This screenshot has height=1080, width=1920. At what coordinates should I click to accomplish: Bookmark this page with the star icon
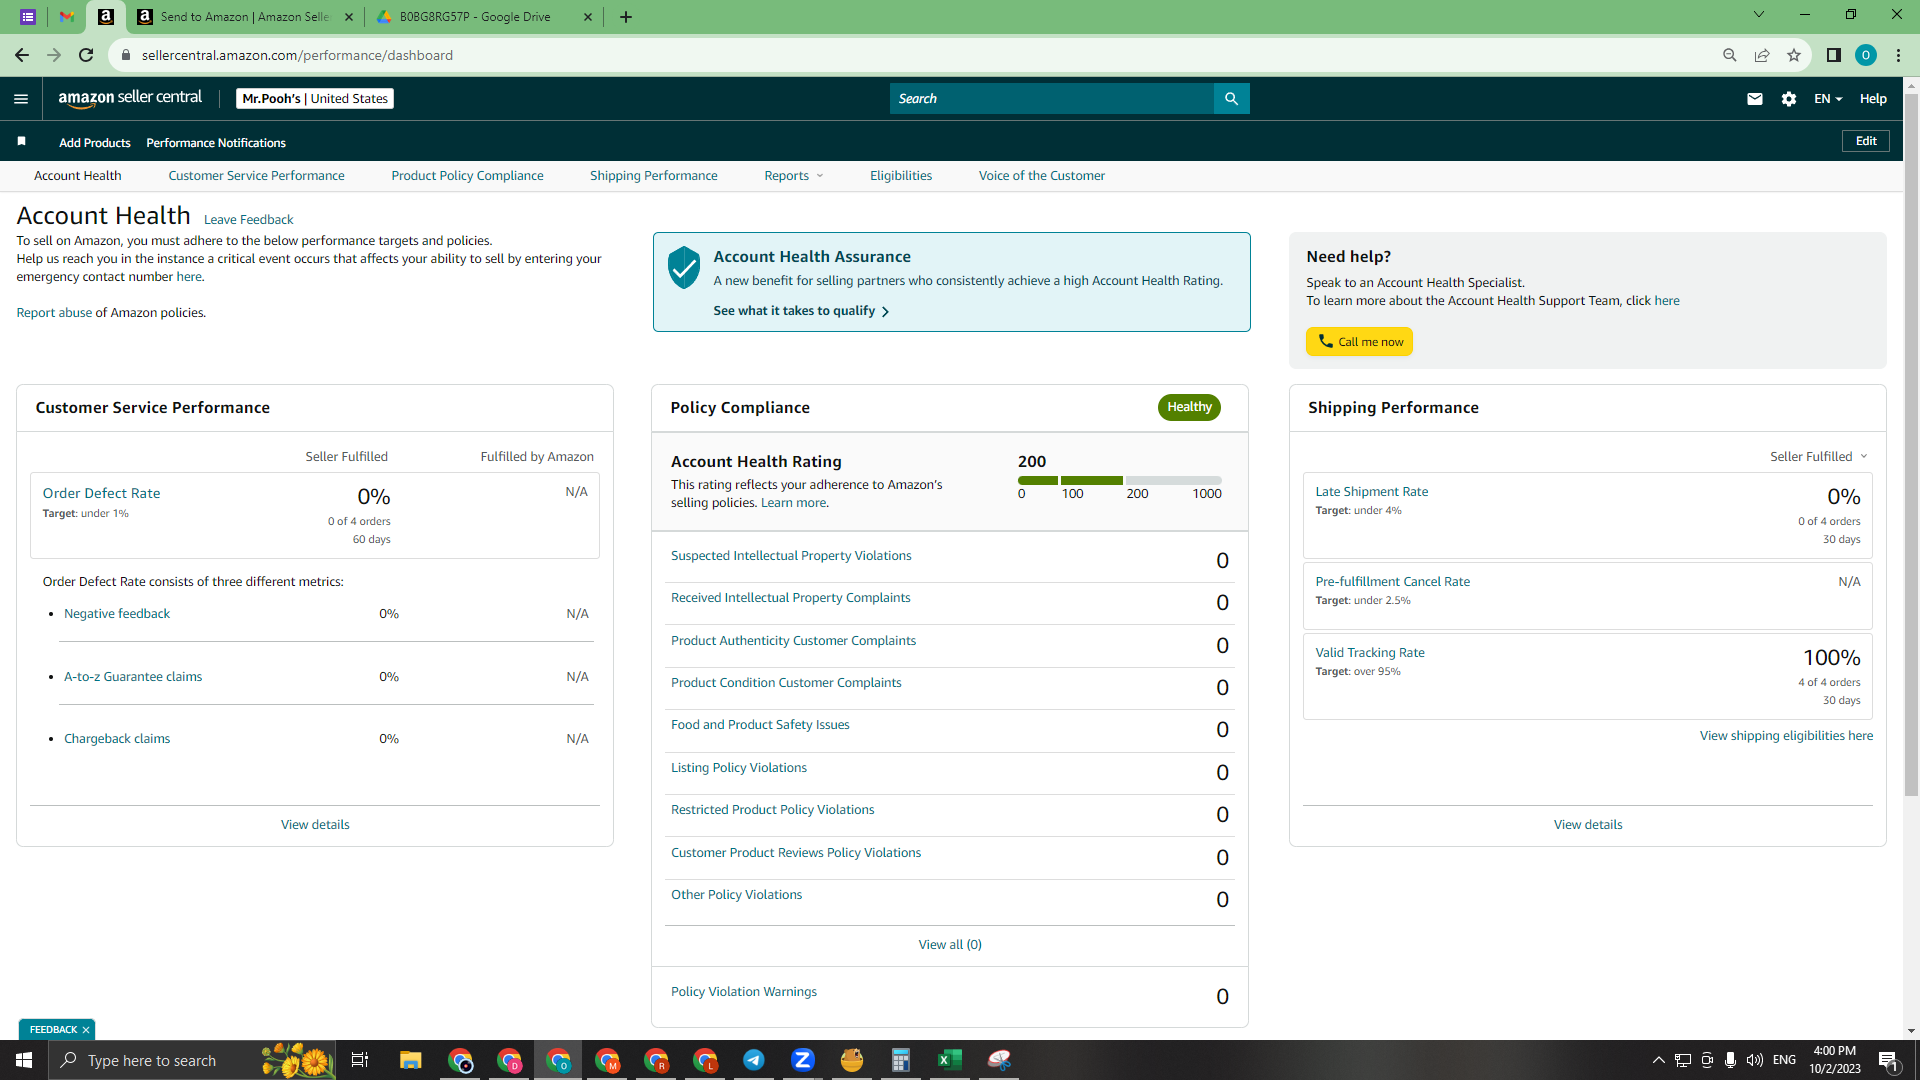1794,55
